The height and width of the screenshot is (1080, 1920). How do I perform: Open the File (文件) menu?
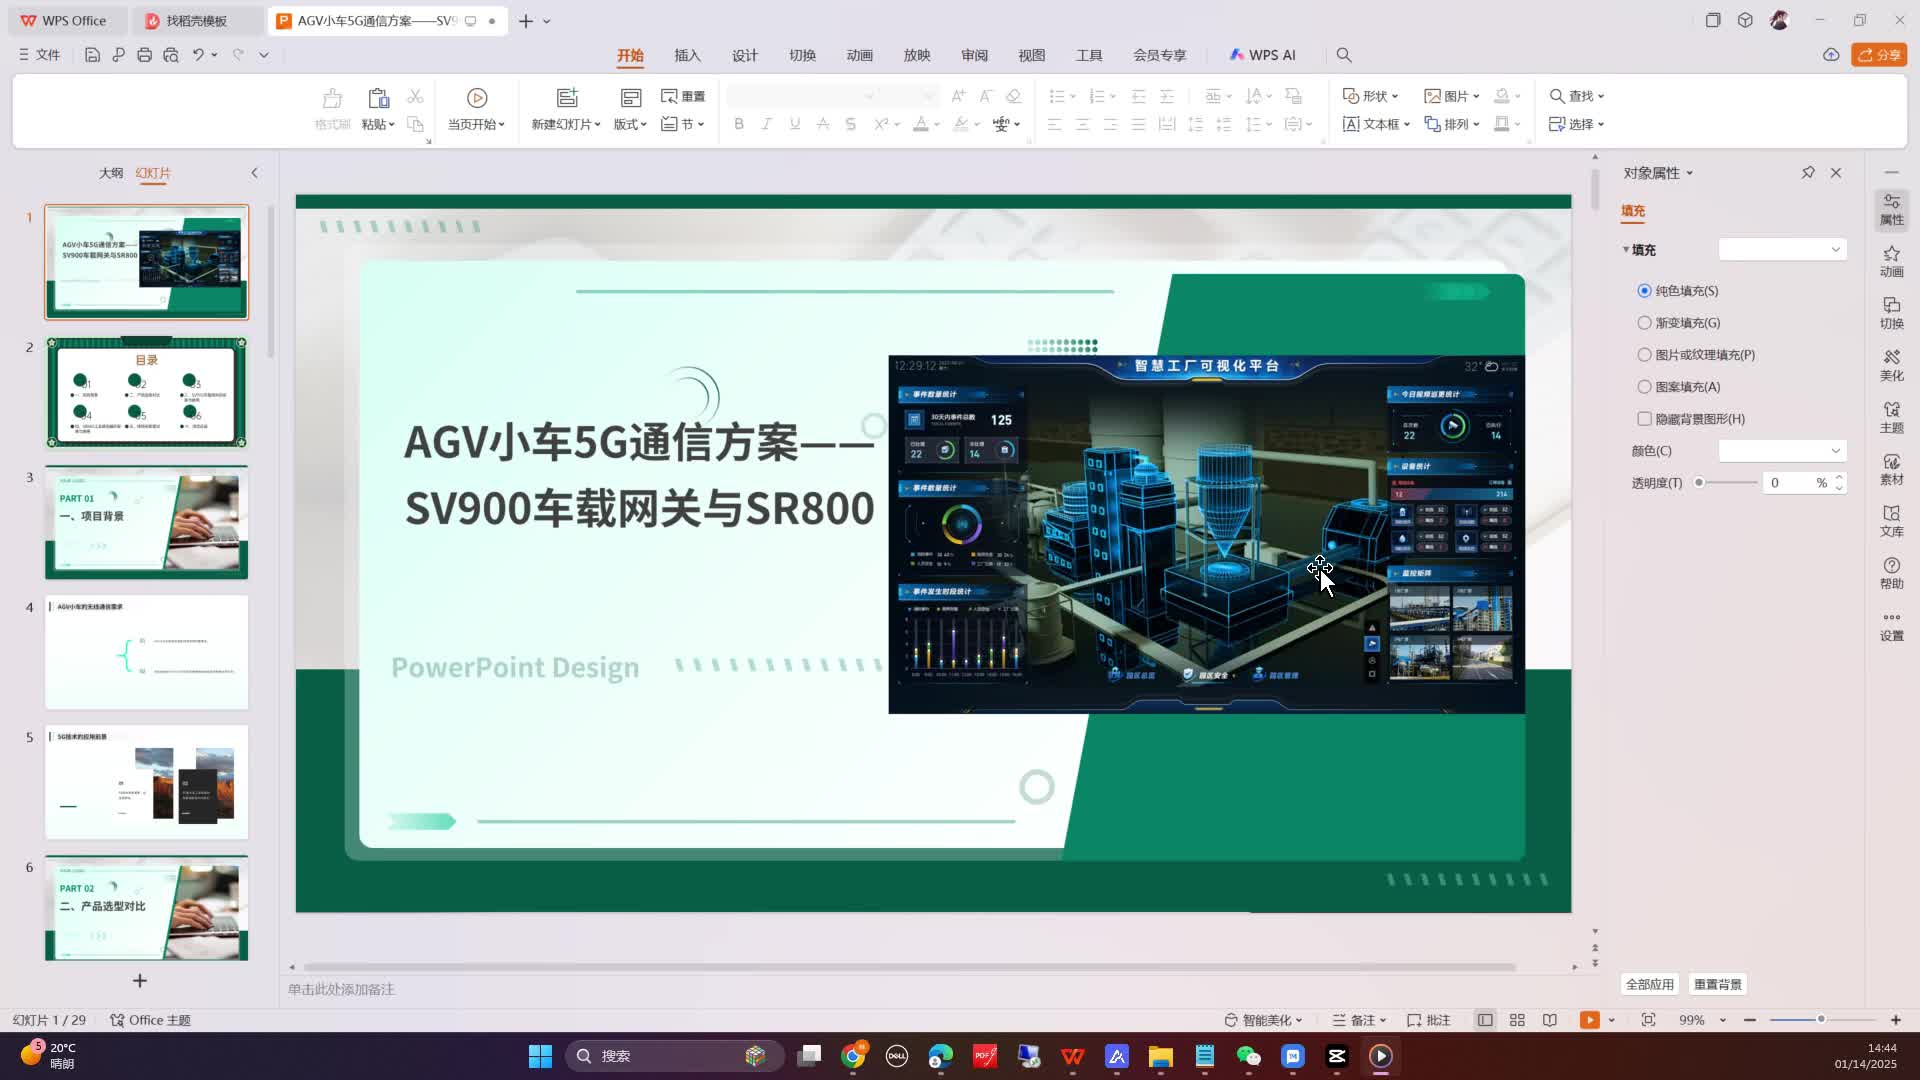(x=39, y=55)
